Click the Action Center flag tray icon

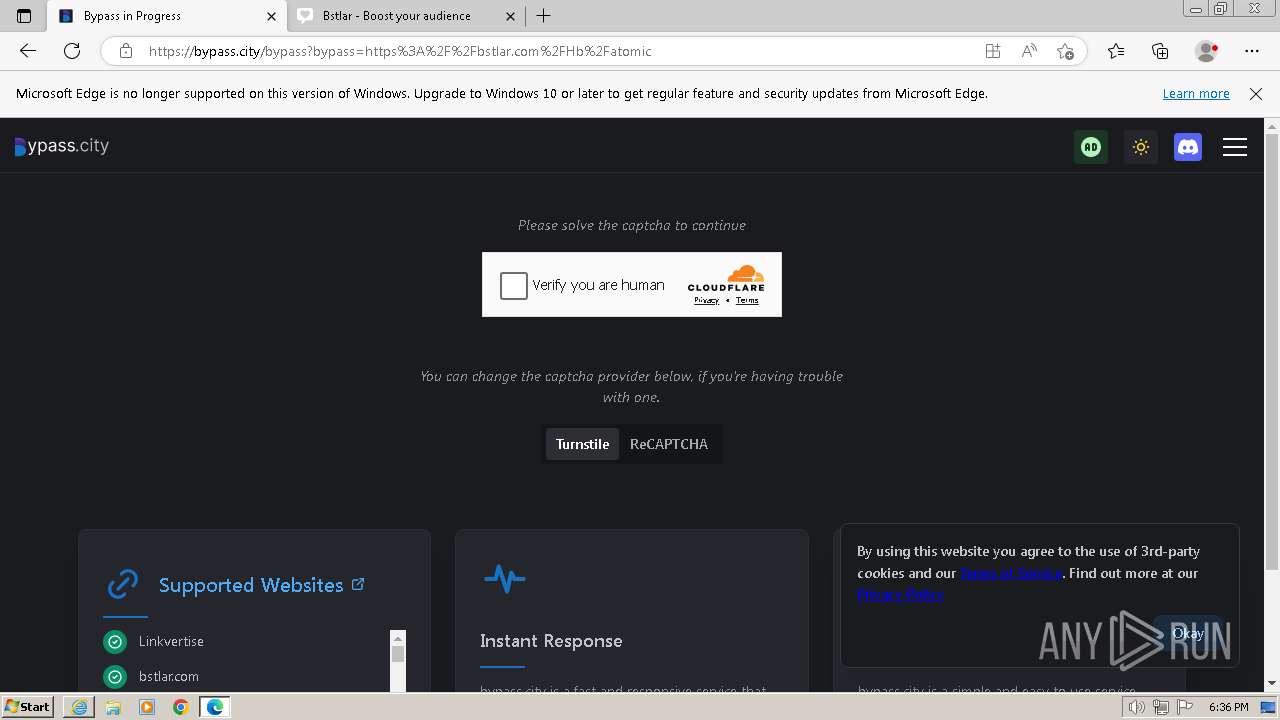click(x=1184, y=708)
